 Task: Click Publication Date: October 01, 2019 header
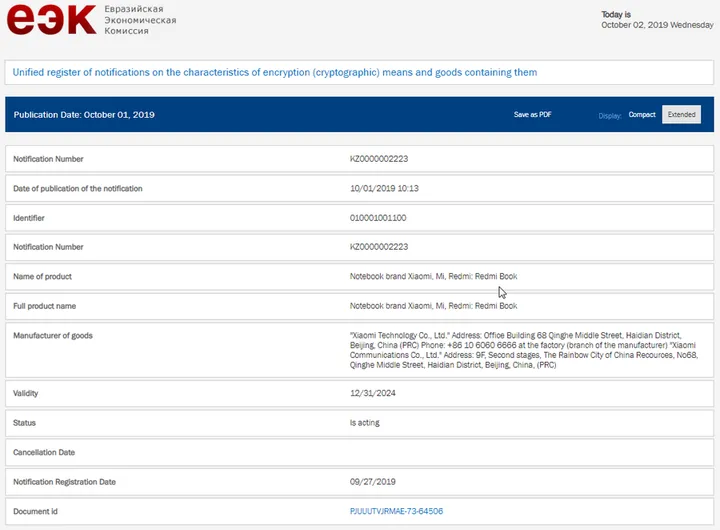(84, 115)
